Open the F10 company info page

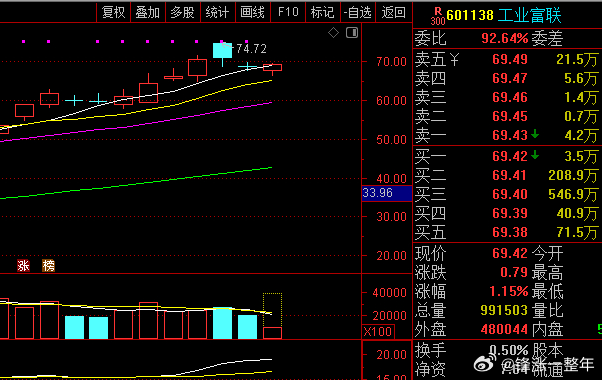click(288, 12)
